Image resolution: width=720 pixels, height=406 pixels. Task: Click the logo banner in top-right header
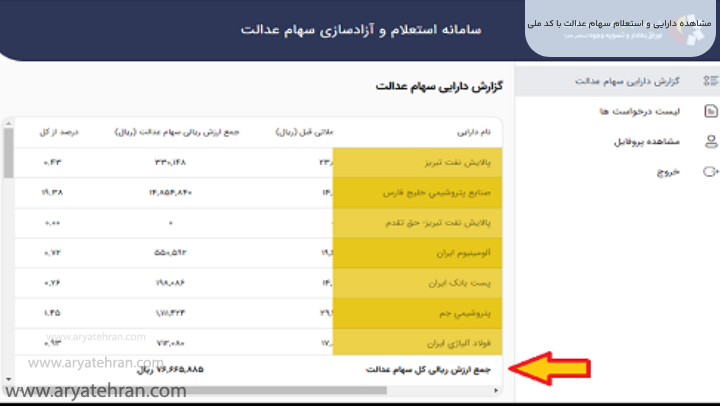tap(620, 28)
